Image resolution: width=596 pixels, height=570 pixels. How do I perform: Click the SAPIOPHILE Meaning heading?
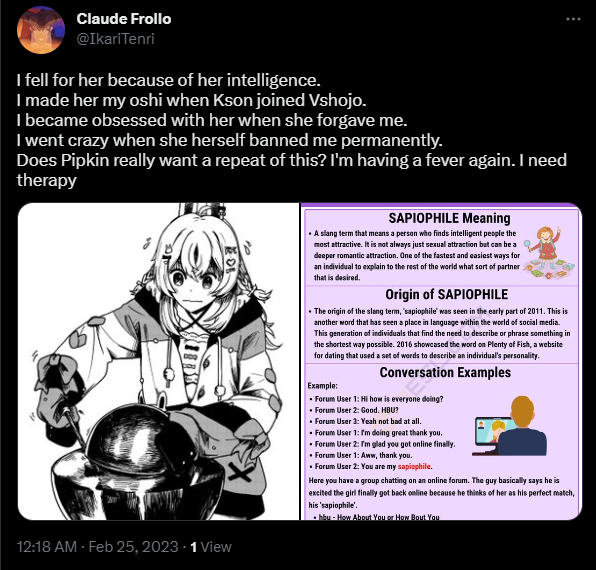pos(449,218)
